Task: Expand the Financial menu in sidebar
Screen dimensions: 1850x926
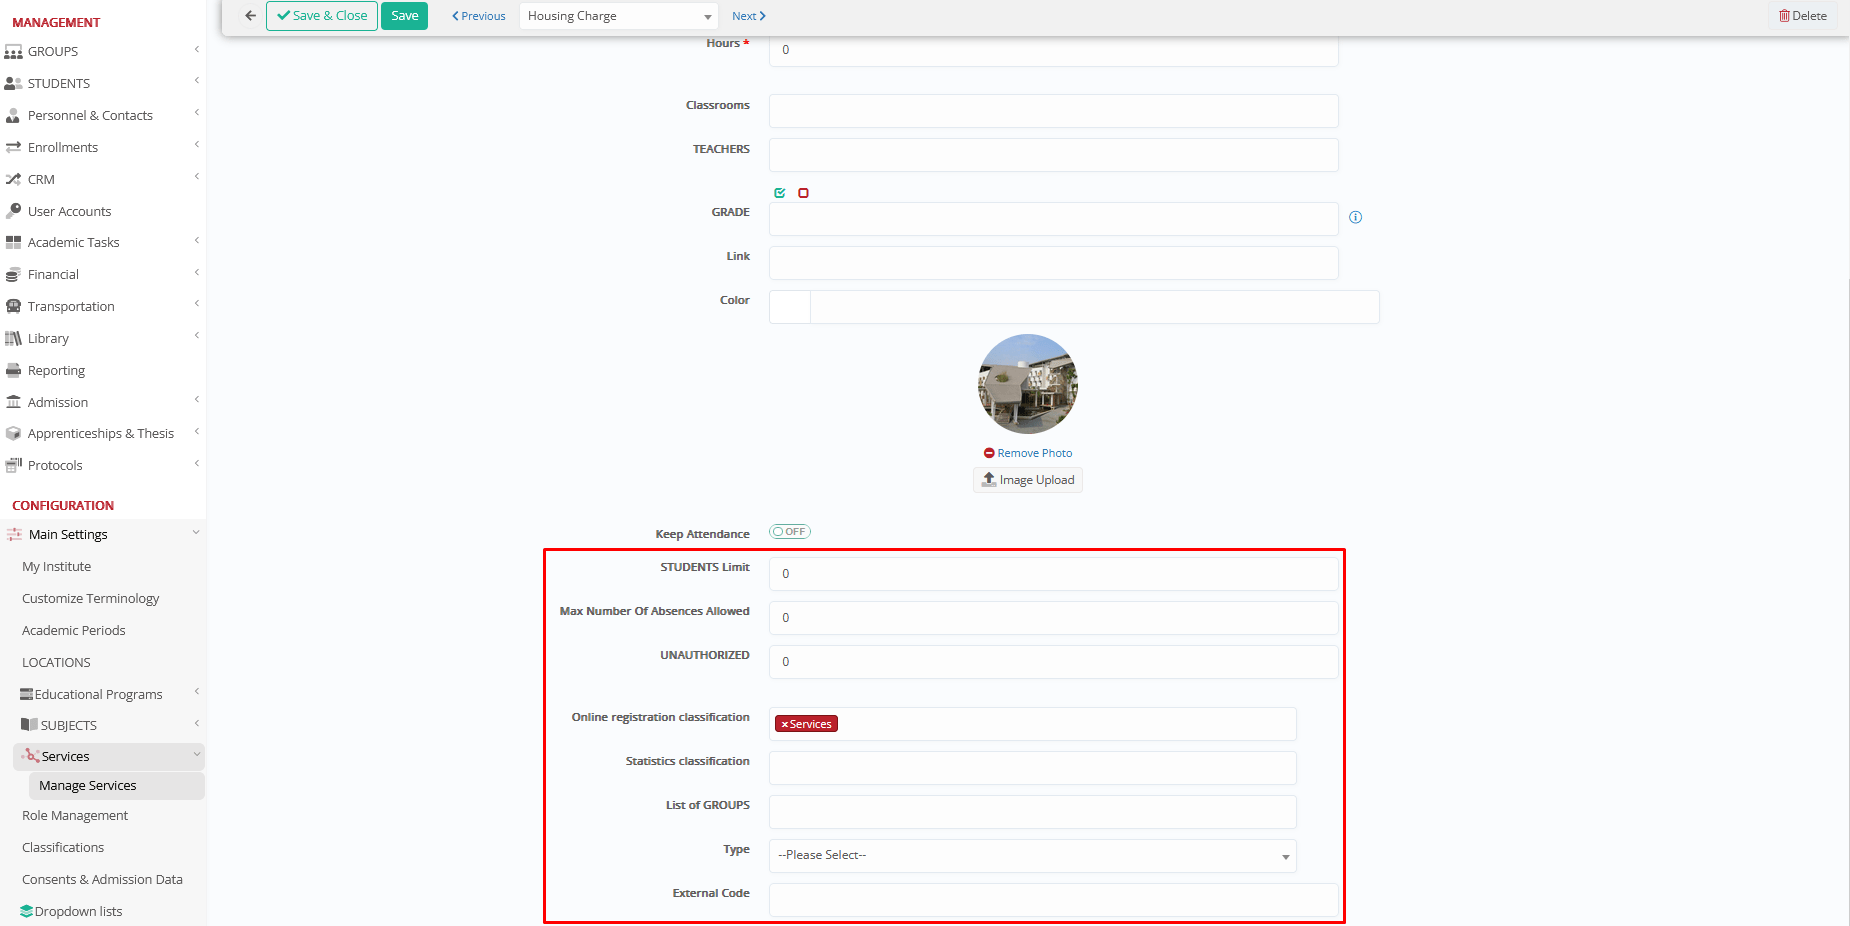Action: coord(53,274)
